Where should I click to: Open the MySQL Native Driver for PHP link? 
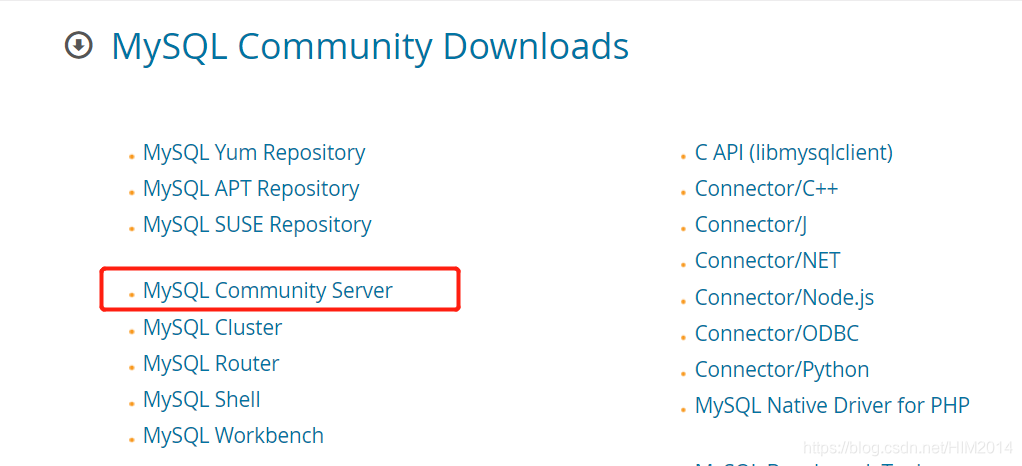[x=832, y=405]
